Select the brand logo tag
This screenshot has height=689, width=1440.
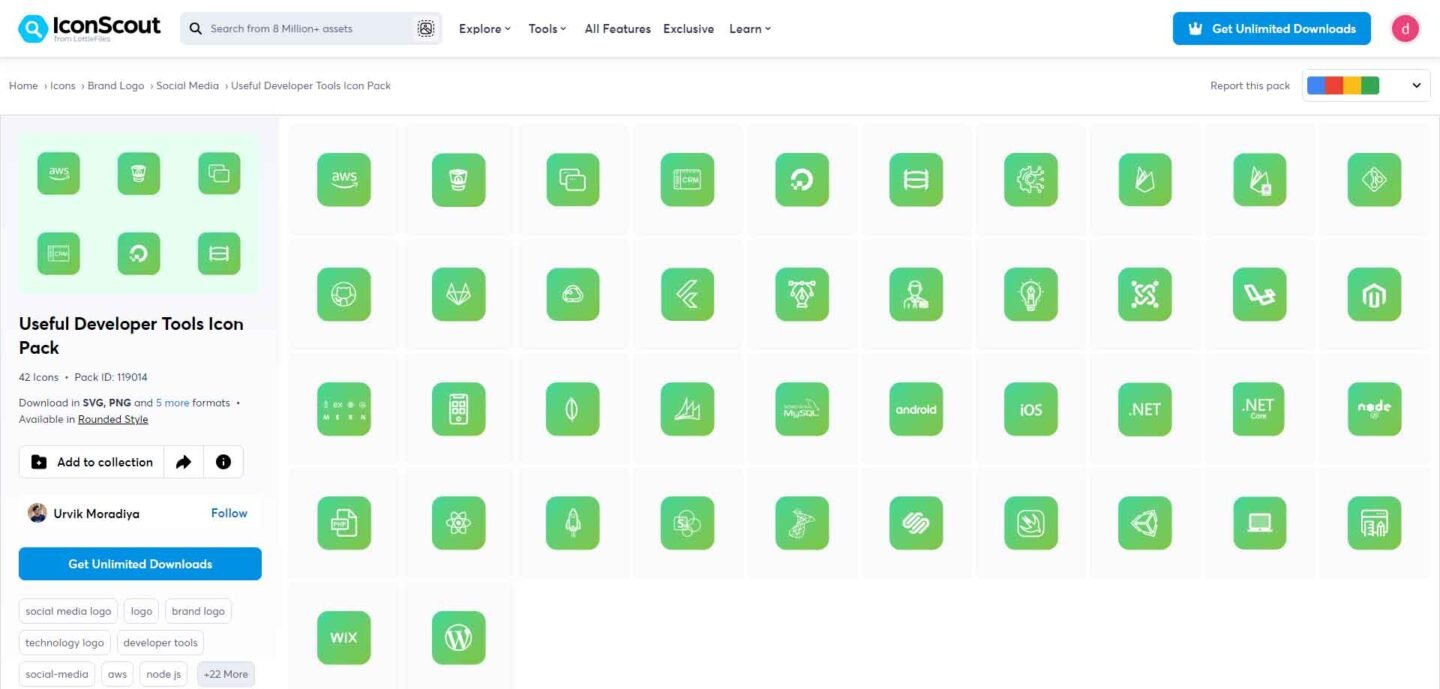tap(198, 611)
